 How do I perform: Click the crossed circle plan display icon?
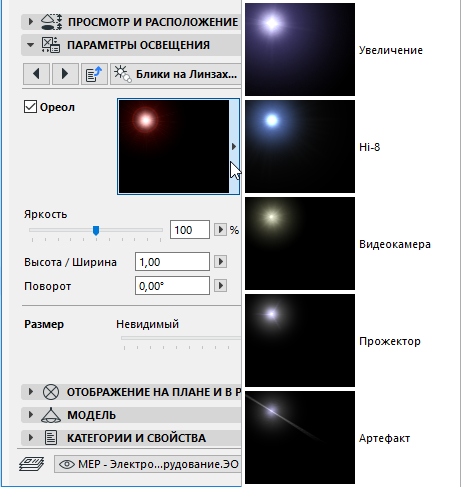[x=51, y=392]
